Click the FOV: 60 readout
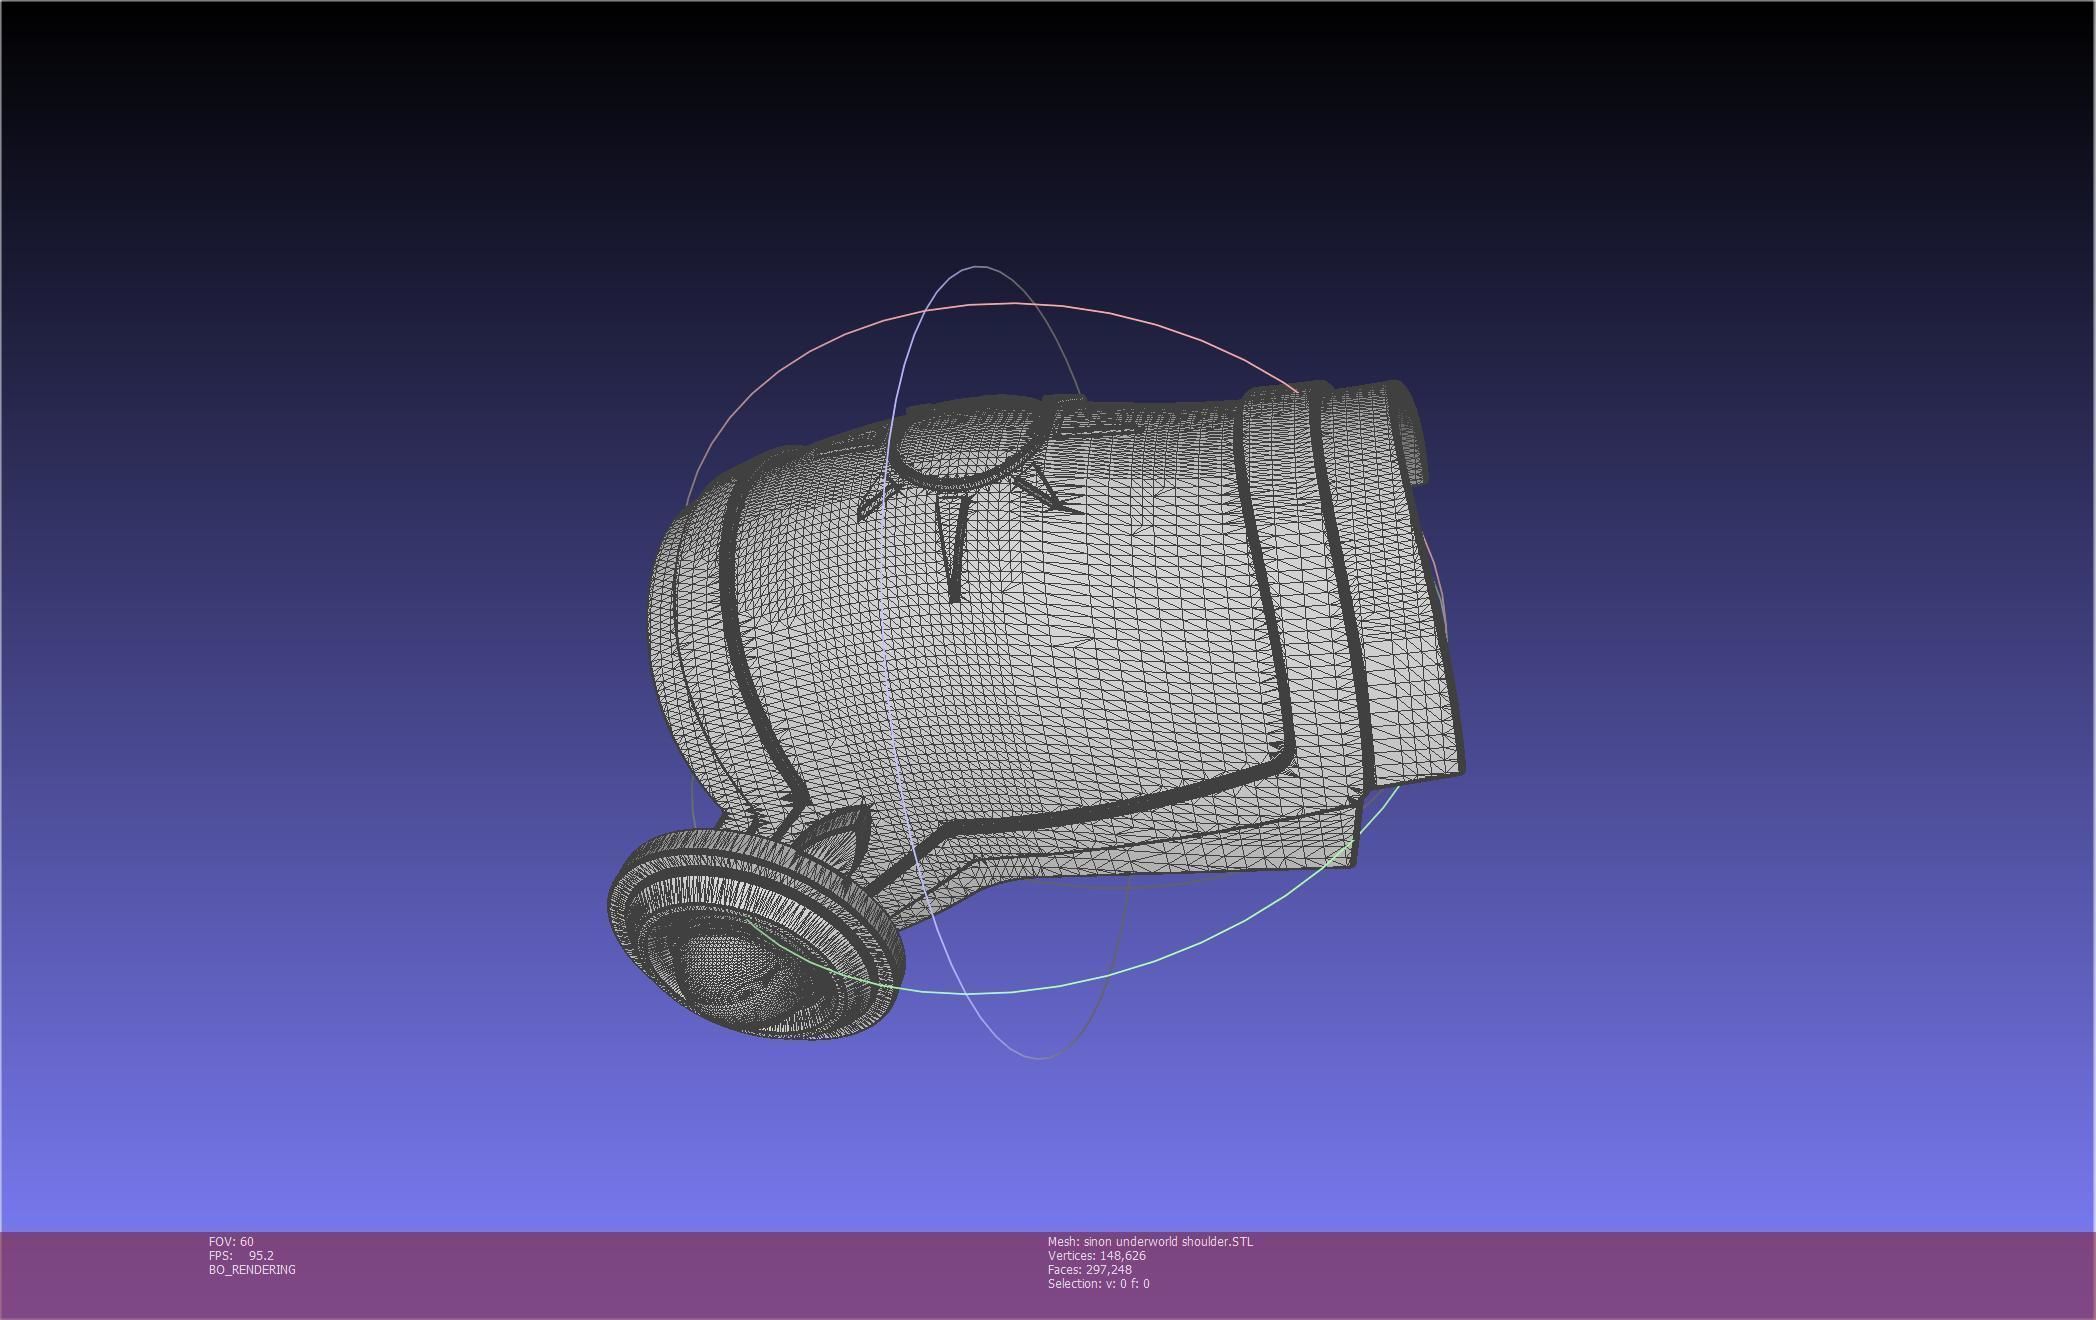 pos(231,1241)
